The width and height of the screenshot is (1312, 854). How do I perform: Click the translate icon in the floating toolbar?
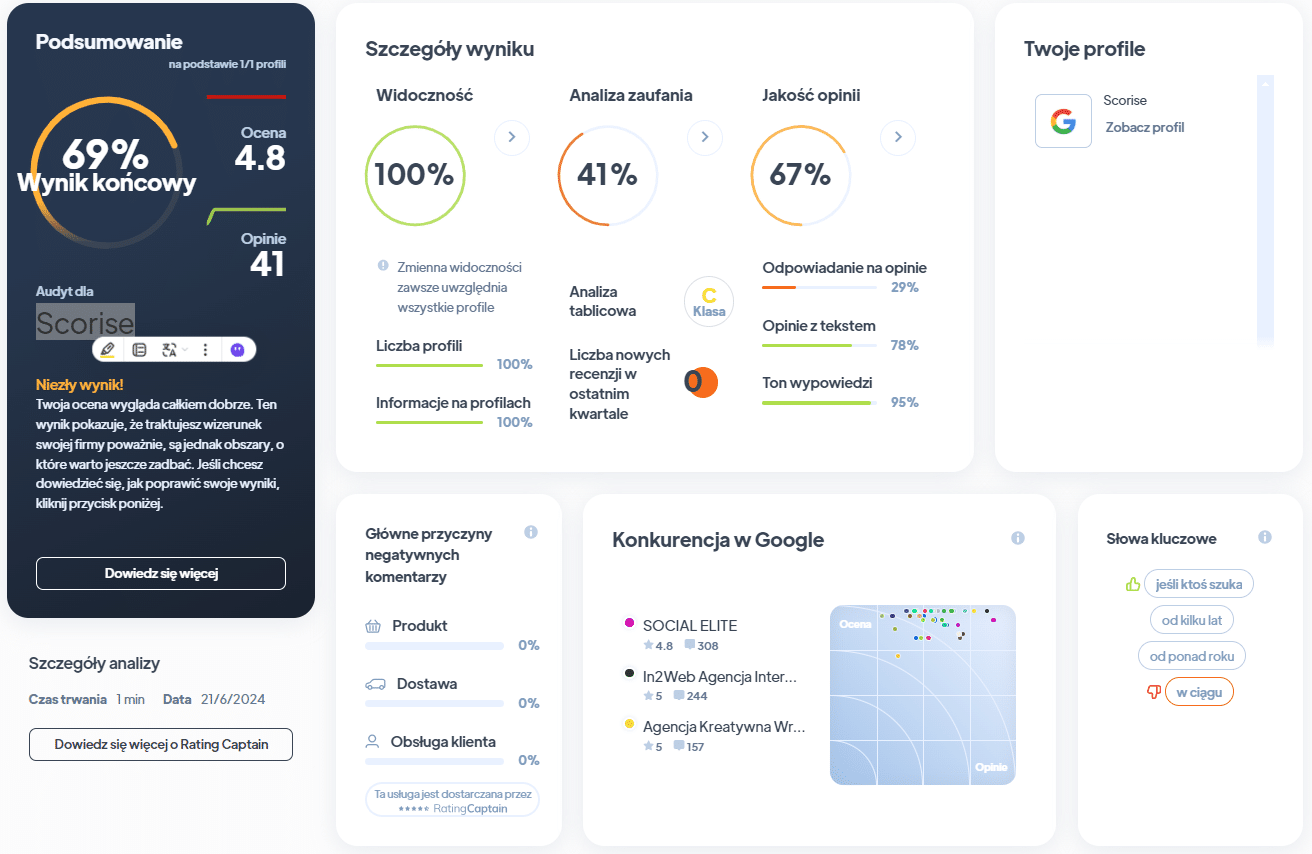(169, 350)
